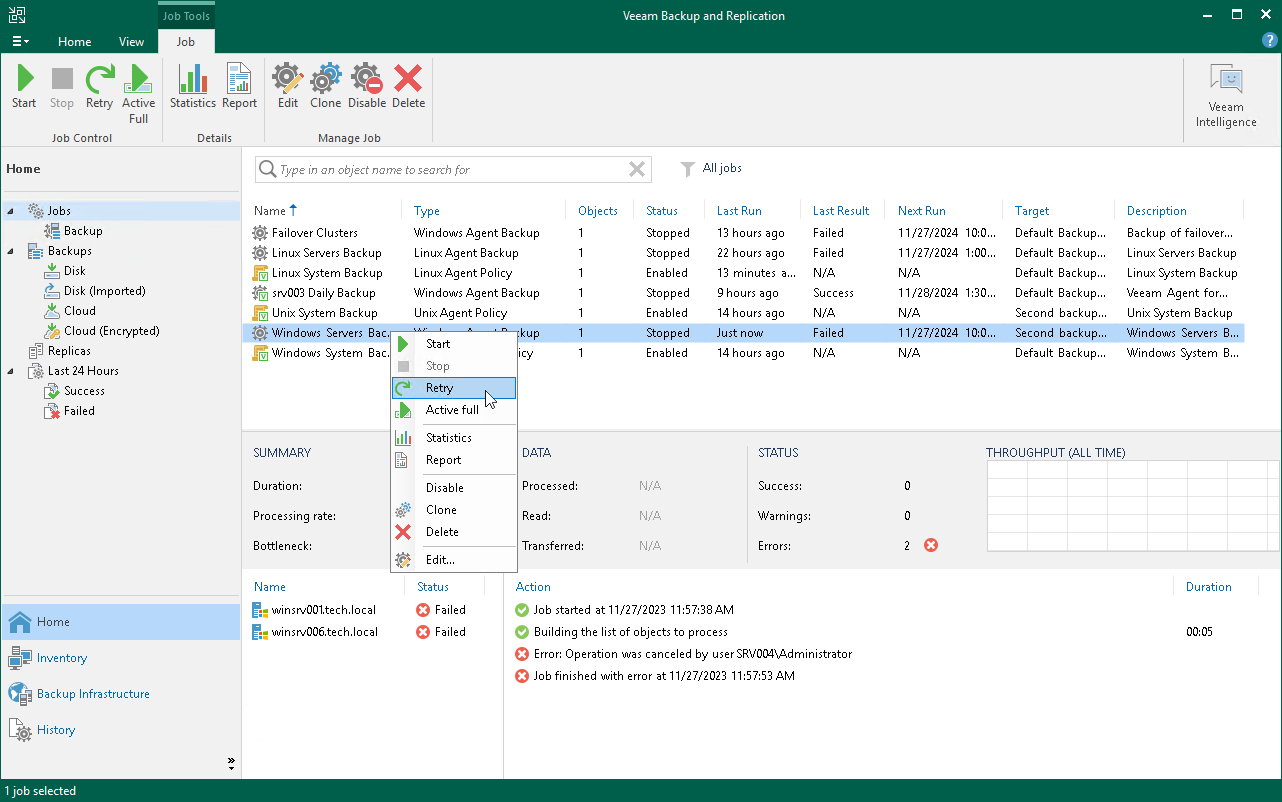Open the Home navigation view

pyautogui.click(x=121, y=622)
